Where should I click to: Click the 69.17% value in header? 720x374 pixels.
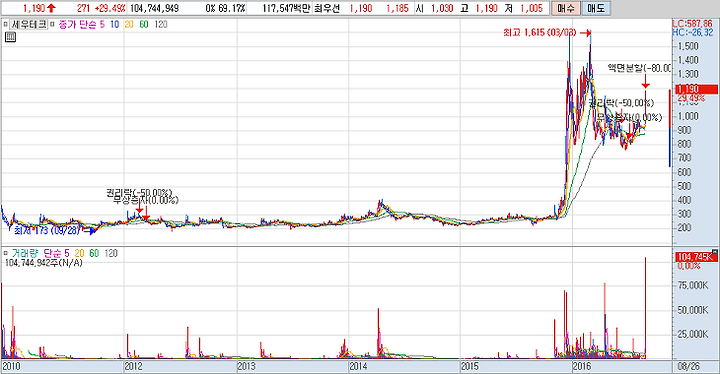[x=231, y=8]
